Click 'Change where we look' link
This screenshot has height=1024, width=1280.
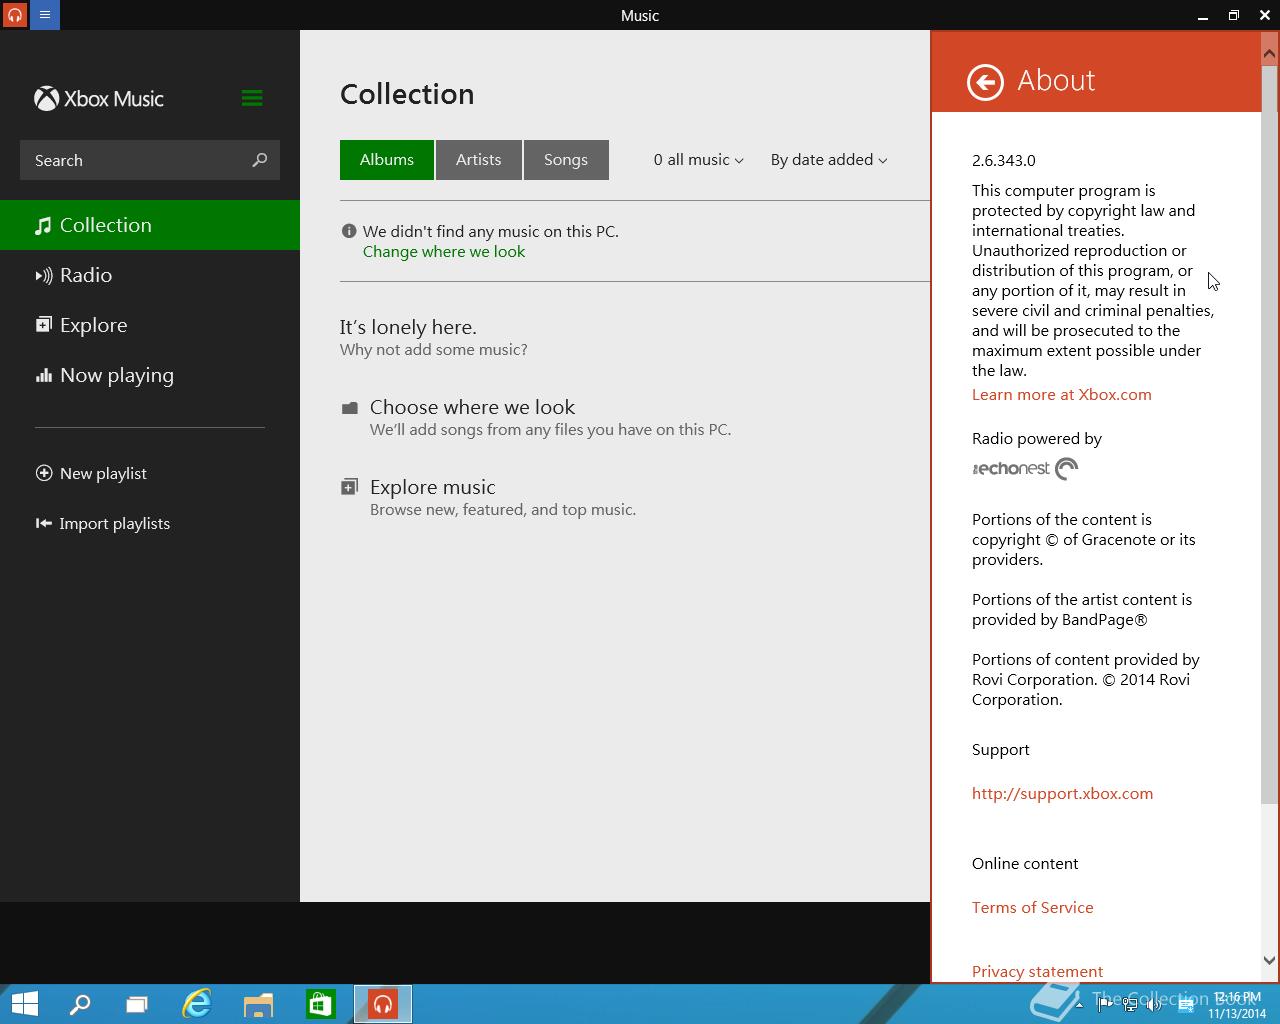(444, 252)
